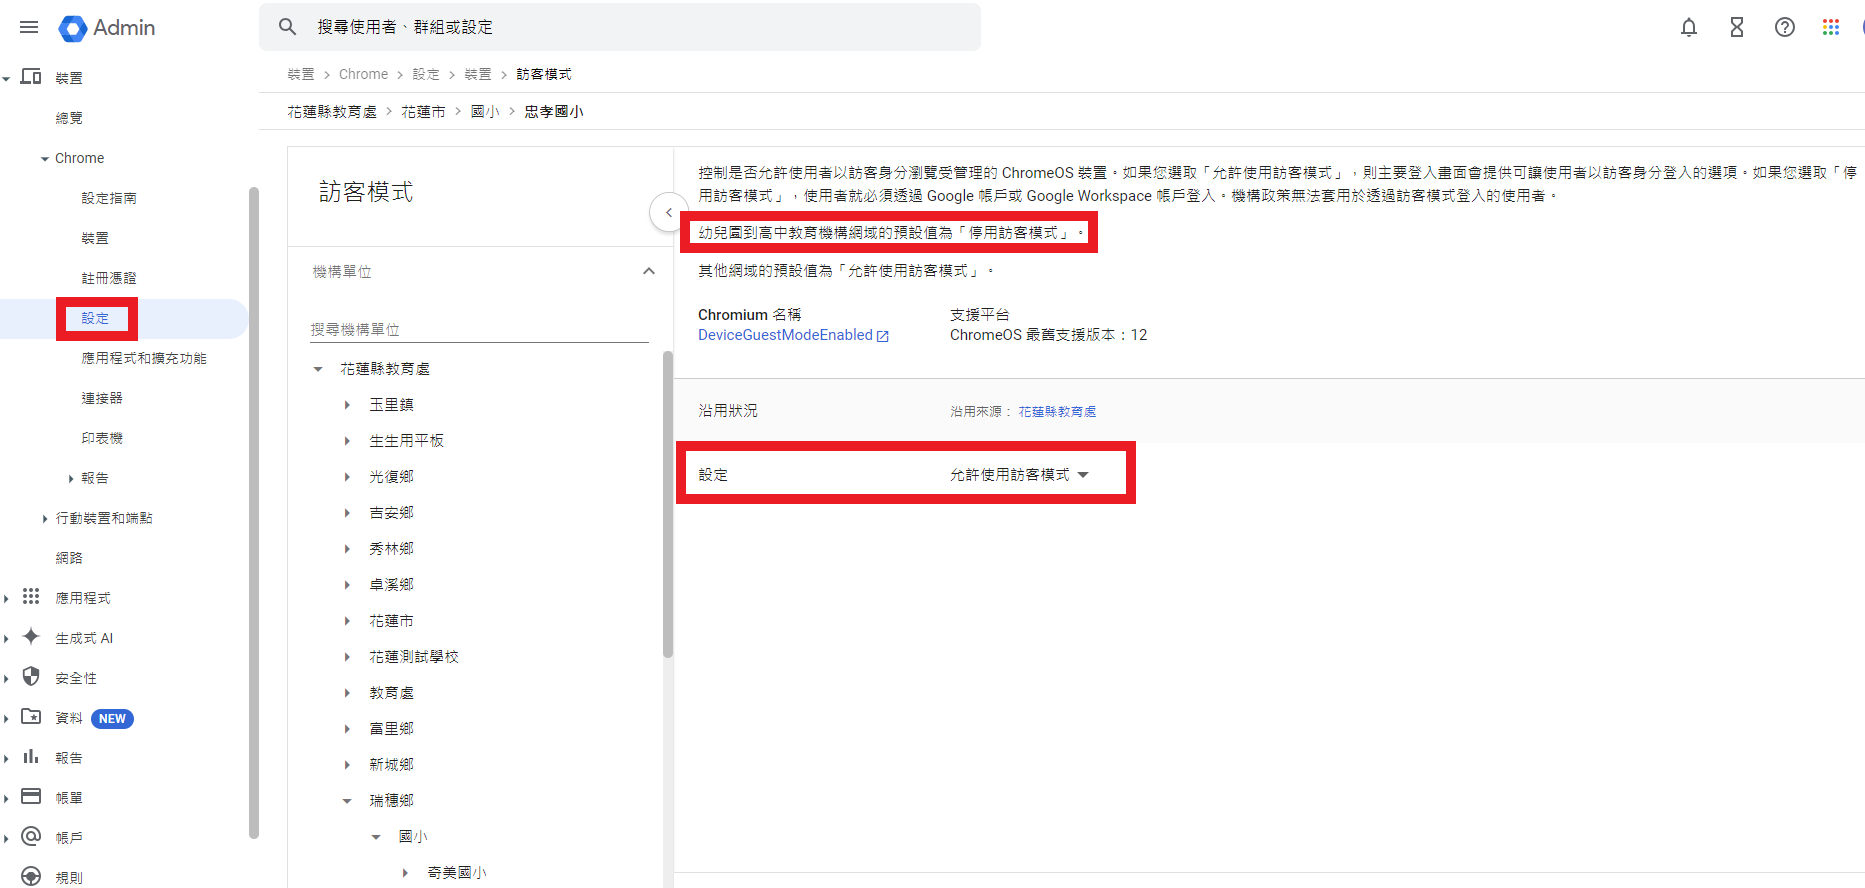The width and height of the screenshot is (1865, 888).
Task: Click the Google Admin logo
Action: tap(108, 28)
